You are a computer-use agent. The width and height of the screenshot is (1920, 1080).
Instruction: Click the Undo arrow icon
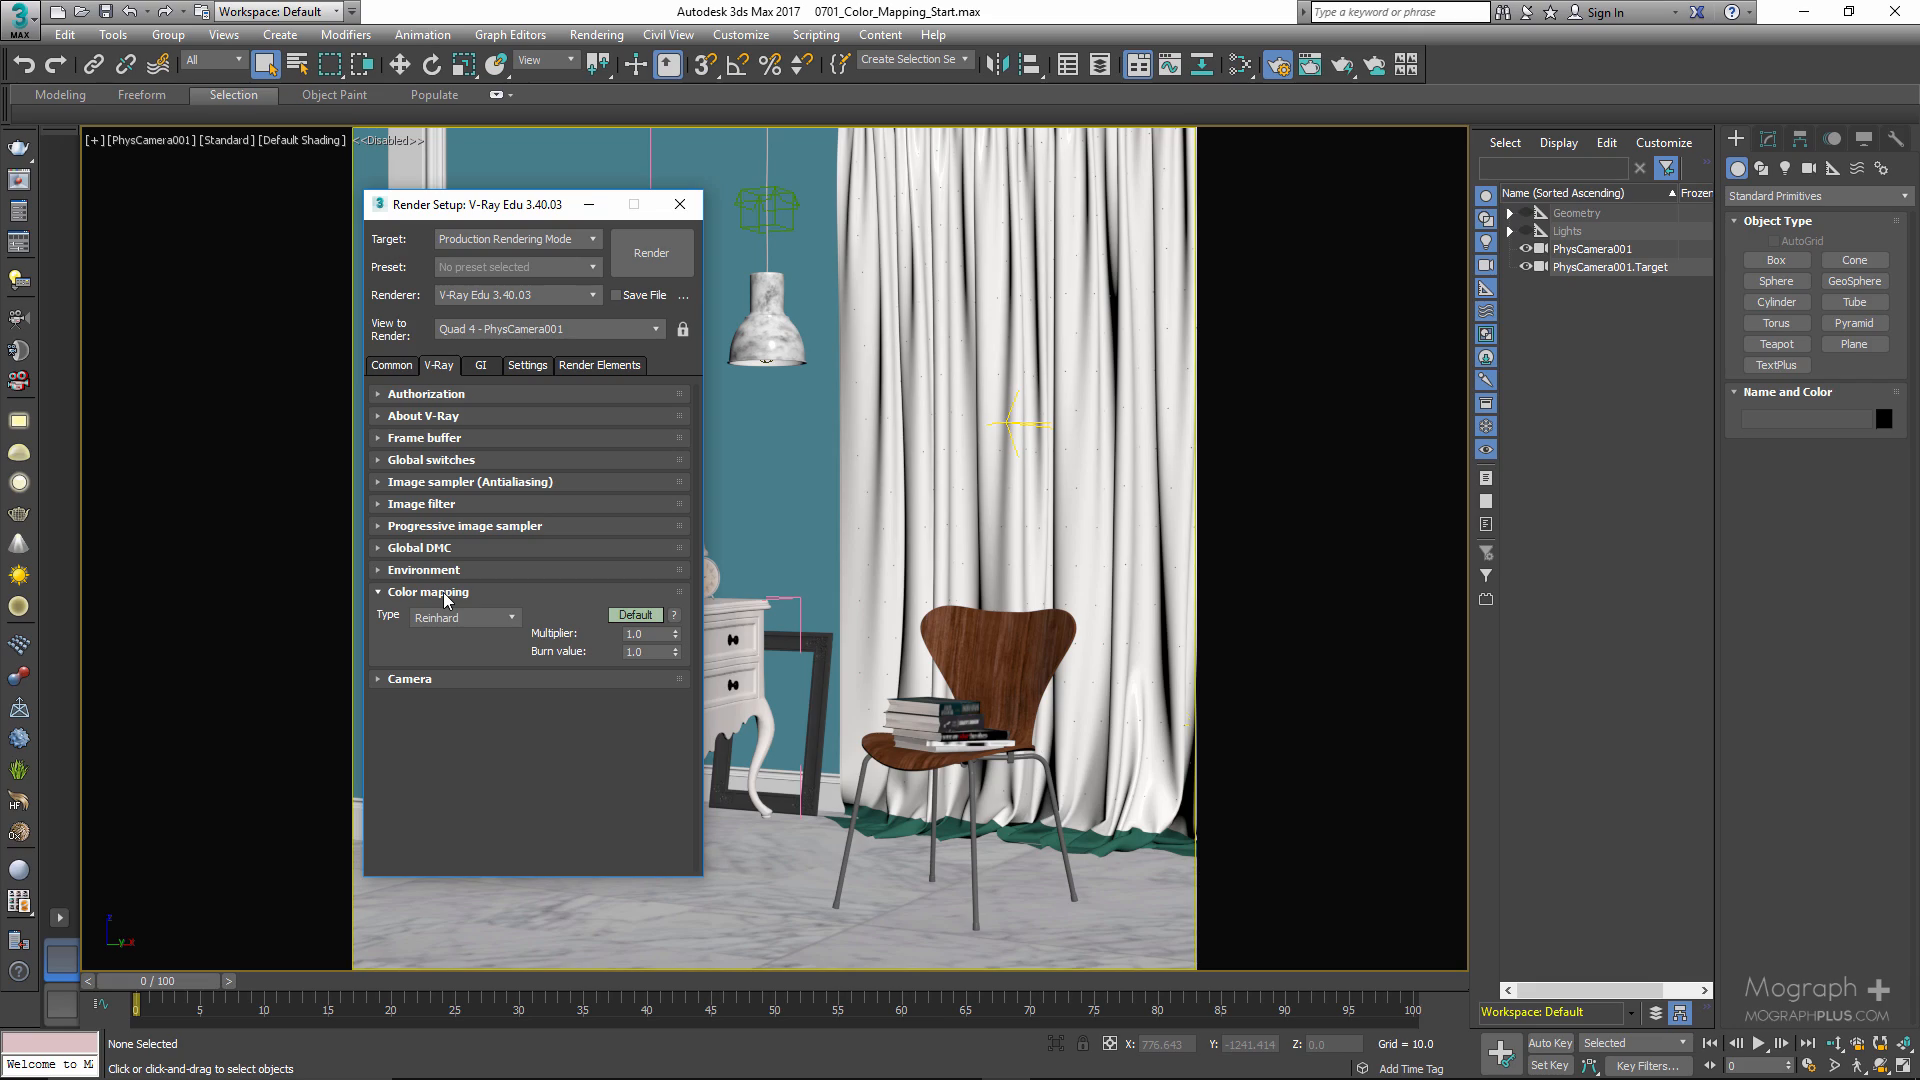[x=24, y=65]
